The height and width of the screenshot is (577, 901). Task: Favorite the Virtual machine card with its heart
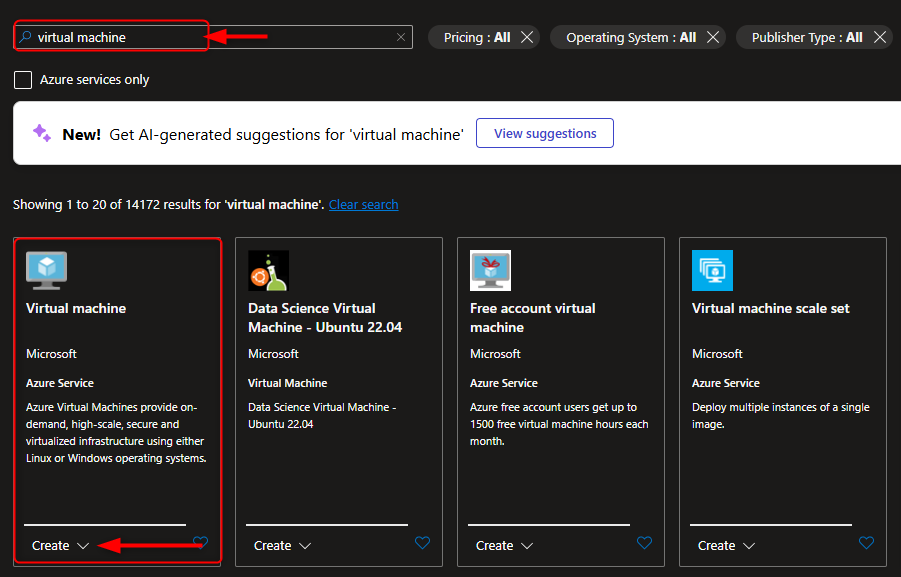click(200, 543)
